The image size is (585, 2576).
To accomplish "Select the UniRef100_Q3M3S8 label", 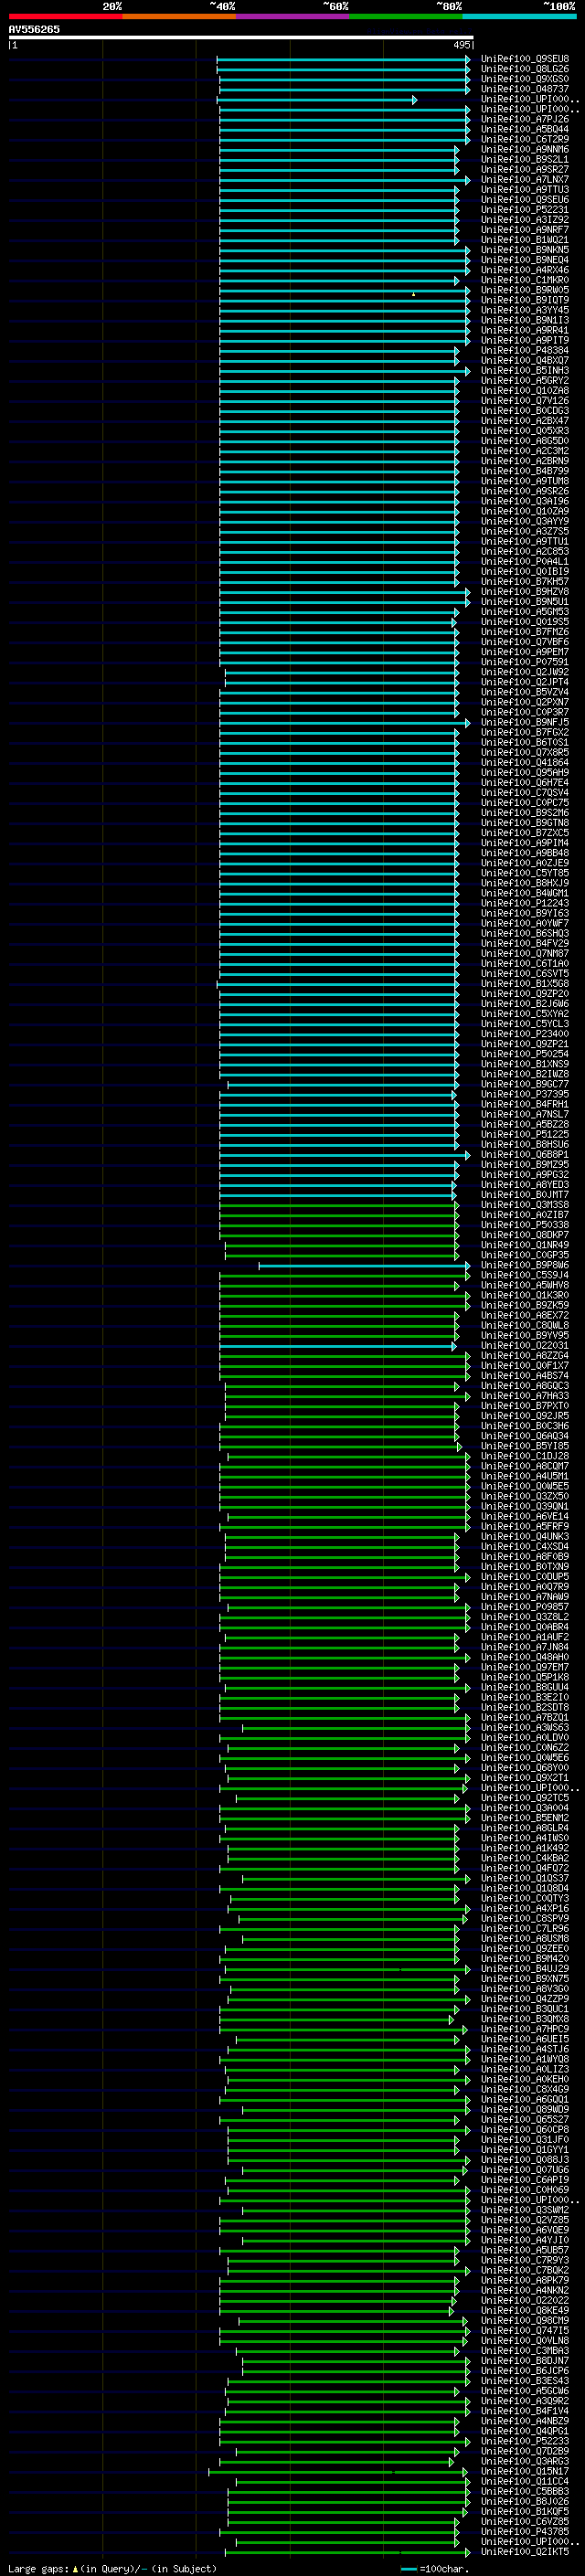I will [x=525, y=1205].
